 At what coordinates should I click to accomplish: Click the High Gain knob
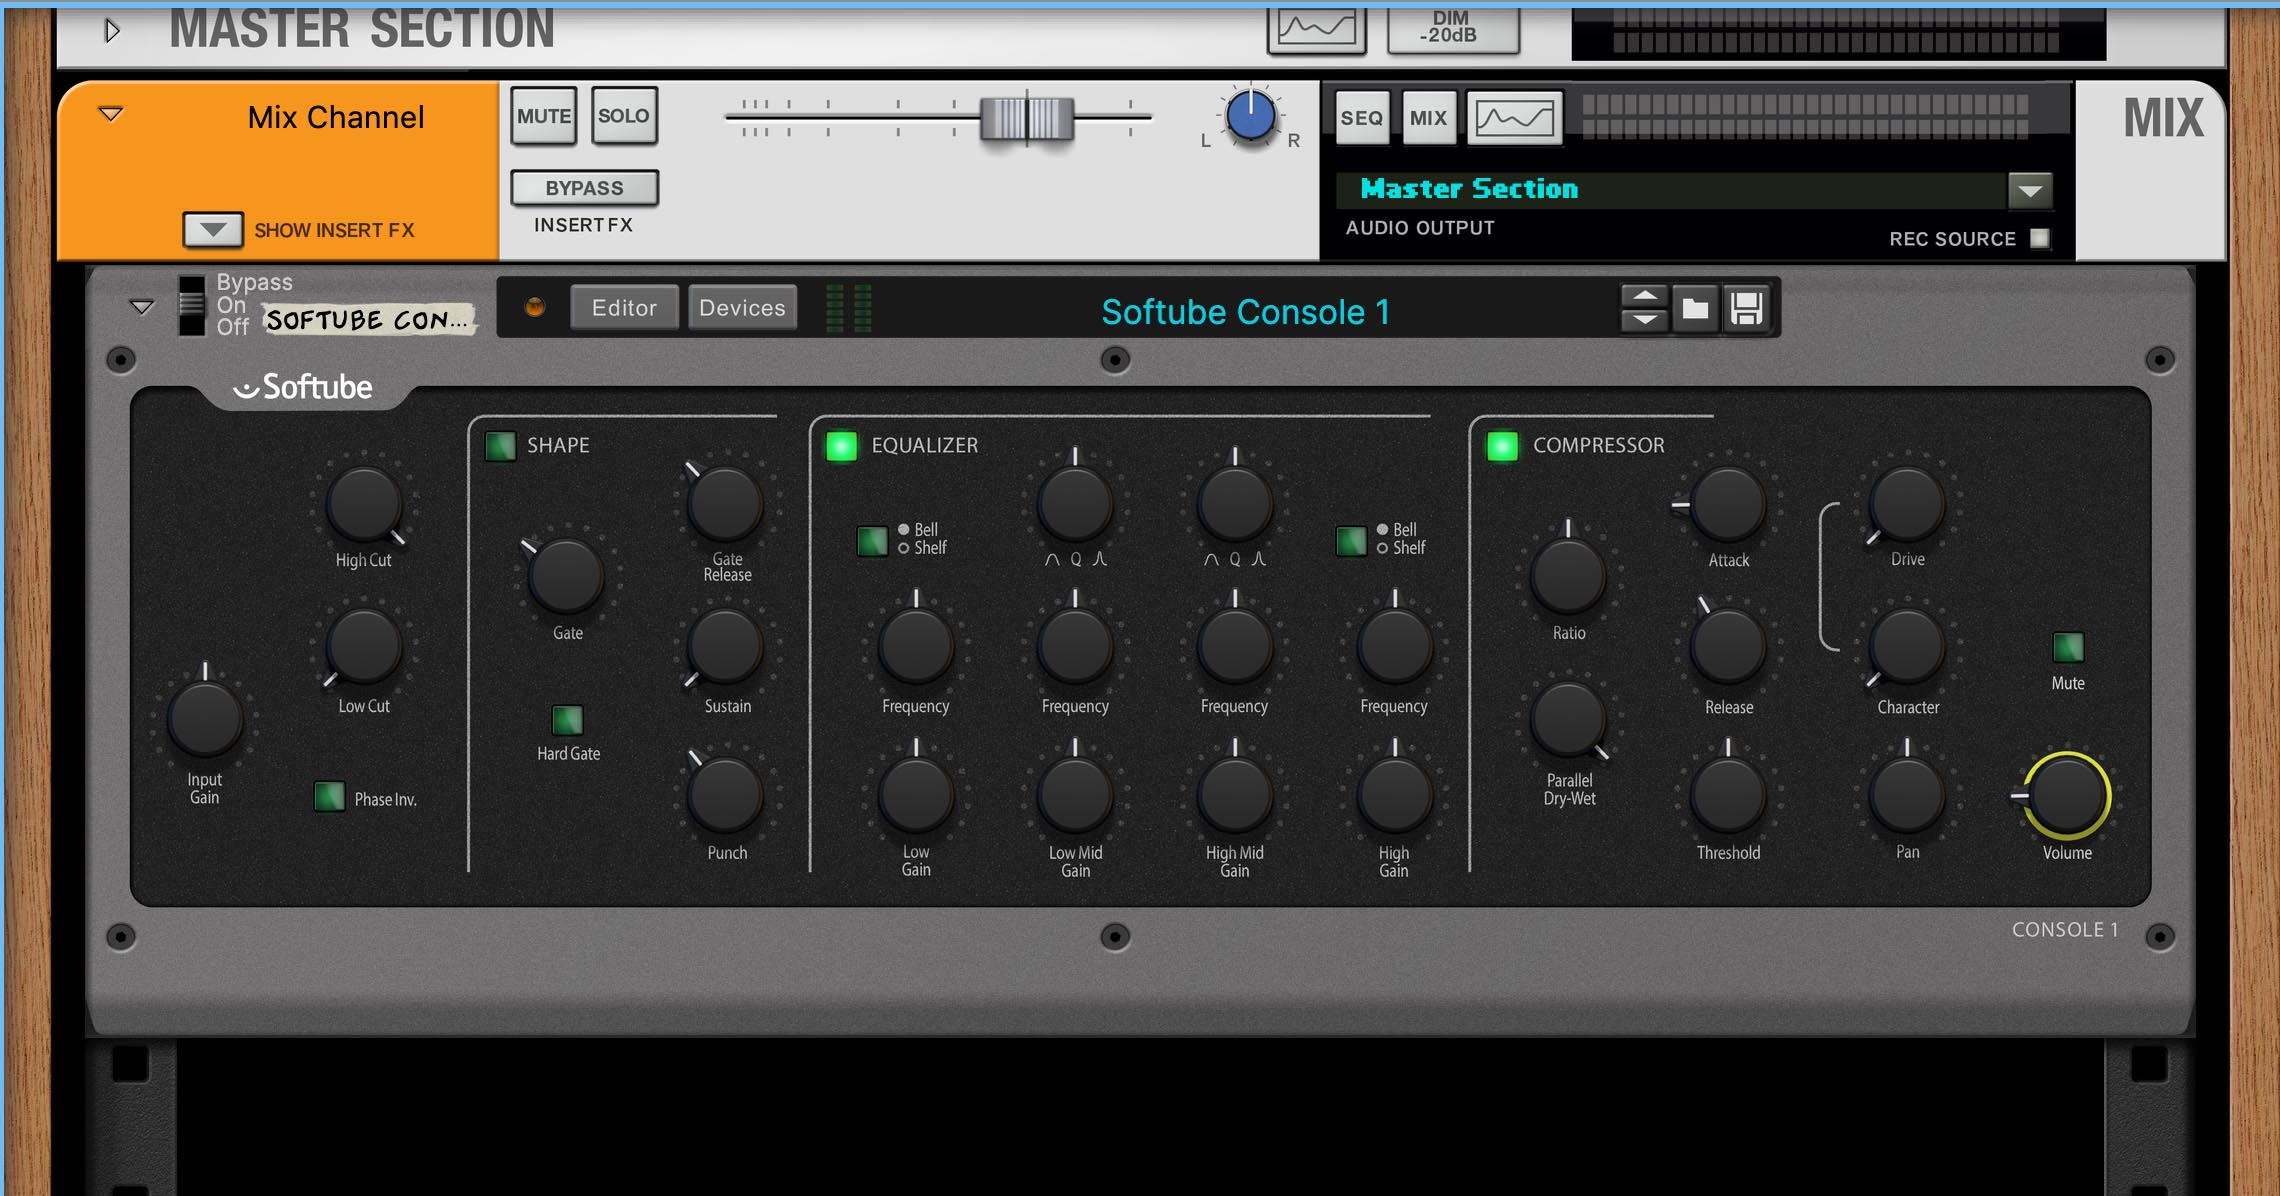point(1394,795)
